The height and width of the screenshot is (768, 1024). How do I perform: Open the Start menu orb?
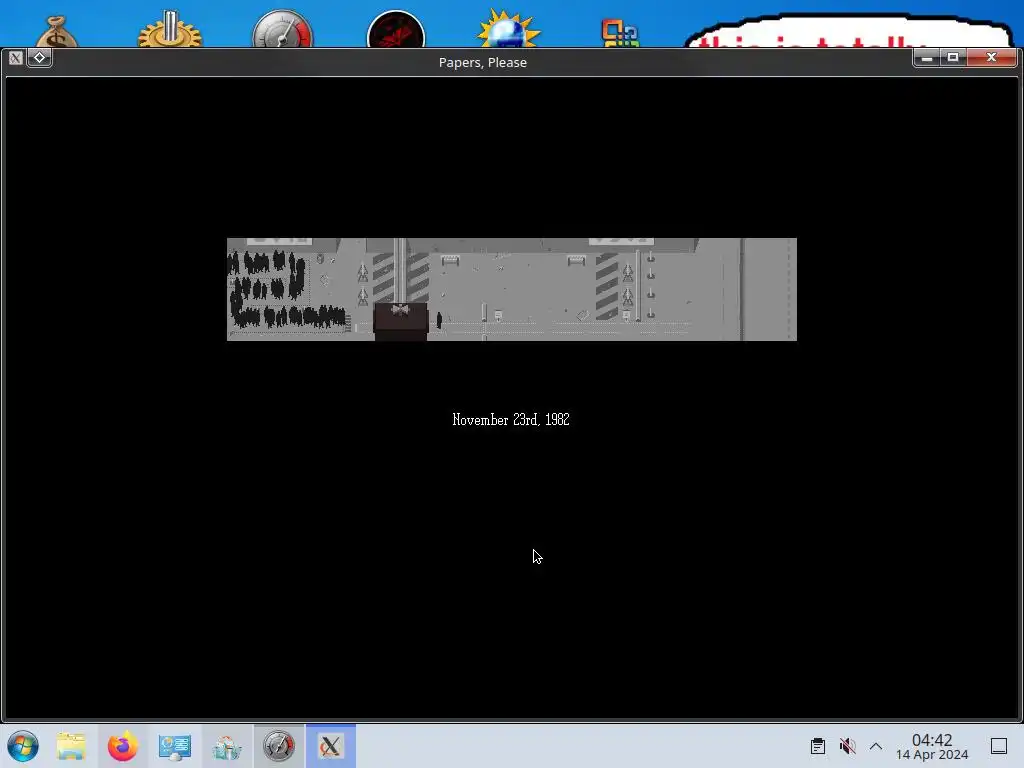pyautogui.click(x=23, y=746)
